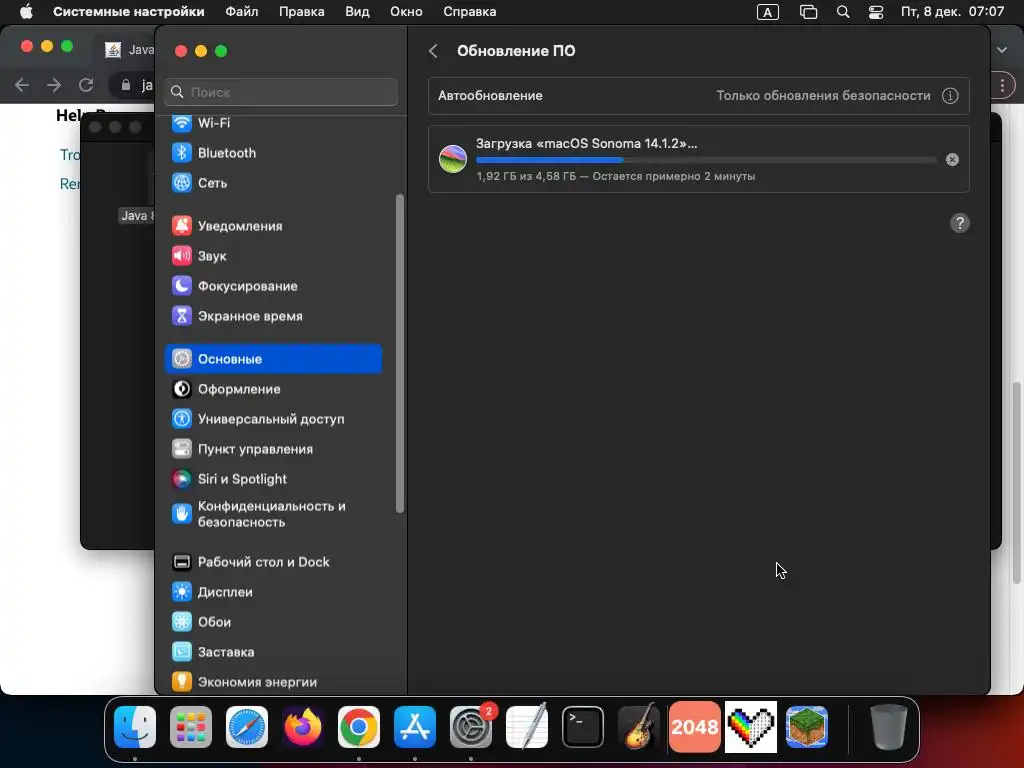
Task: Open Control Center in menu bar
Action: 876,12
